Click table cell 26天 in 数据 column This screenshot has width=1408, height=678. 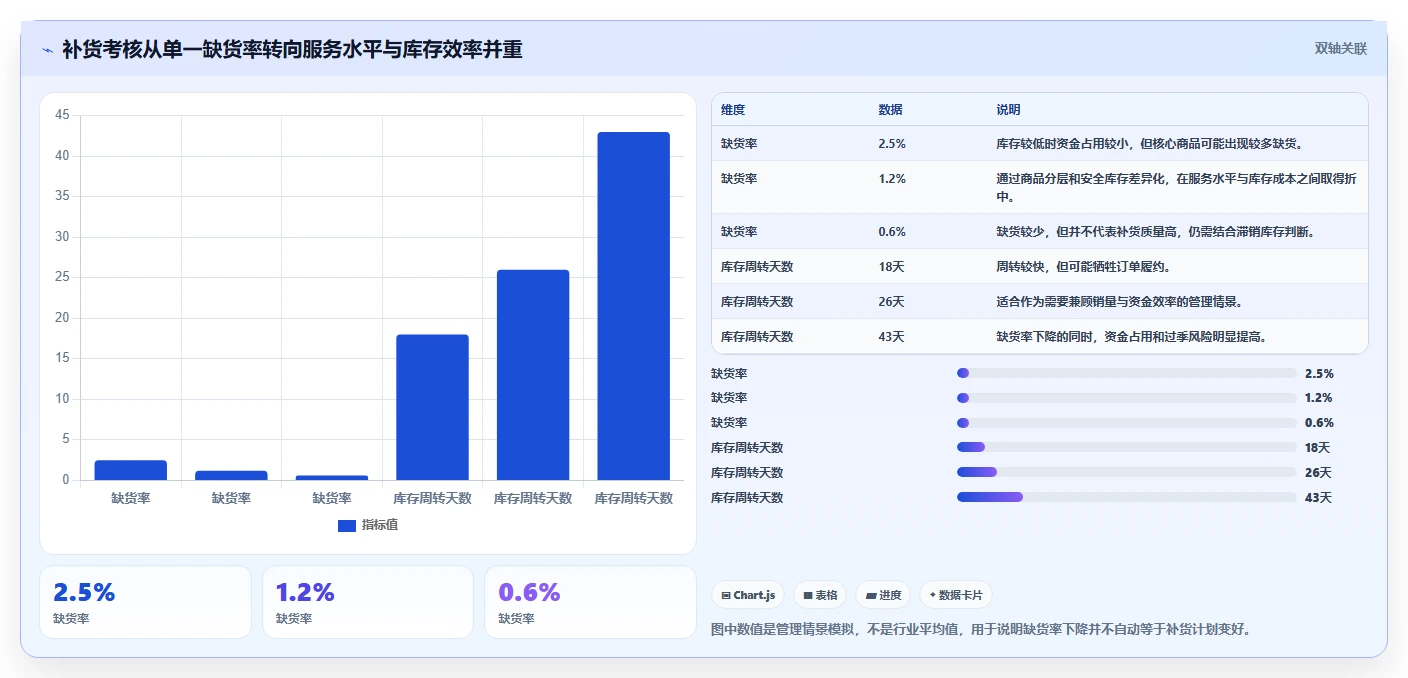[891, 302]
